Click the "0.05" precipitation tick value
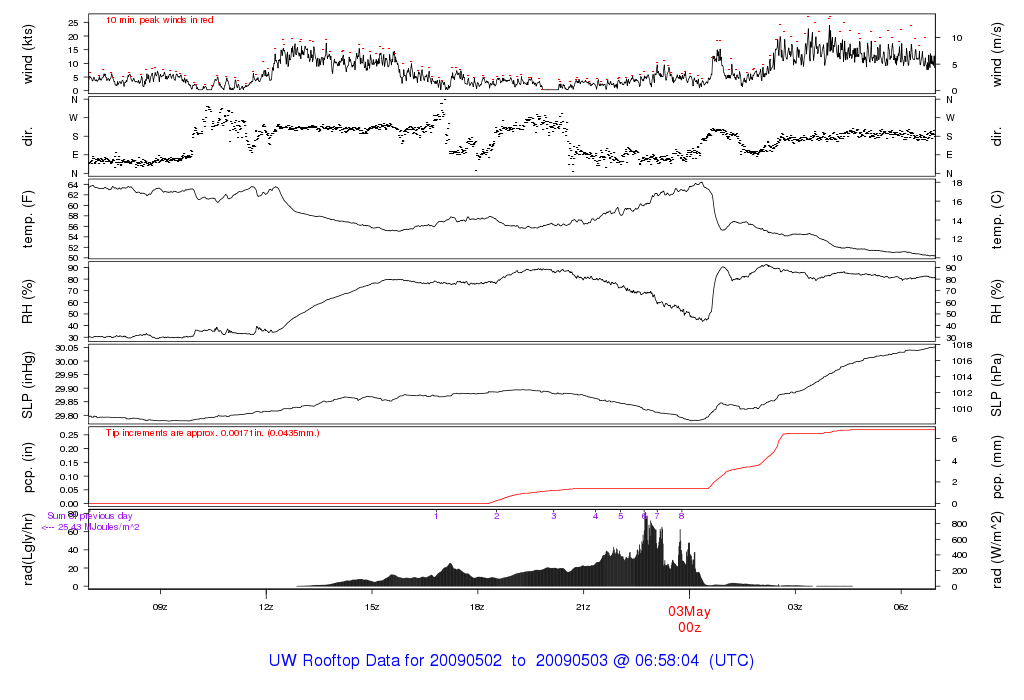The height and width of the screenshot is (700, 1024). 69,490
